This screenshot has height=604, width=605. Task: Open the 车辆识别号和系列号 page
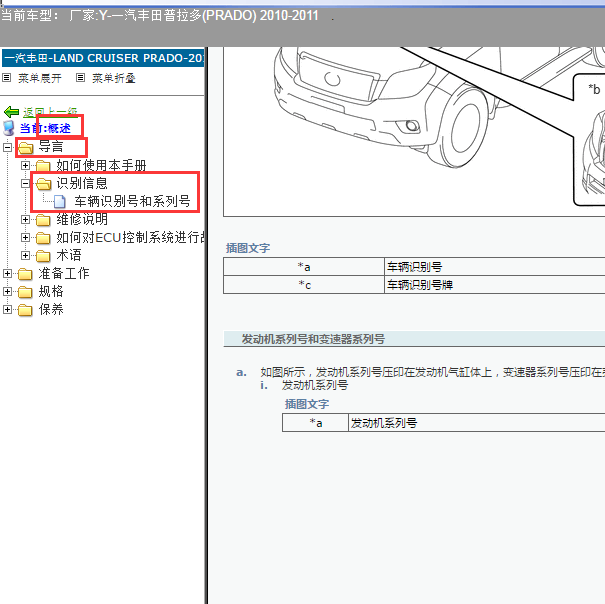coord(132,201)
